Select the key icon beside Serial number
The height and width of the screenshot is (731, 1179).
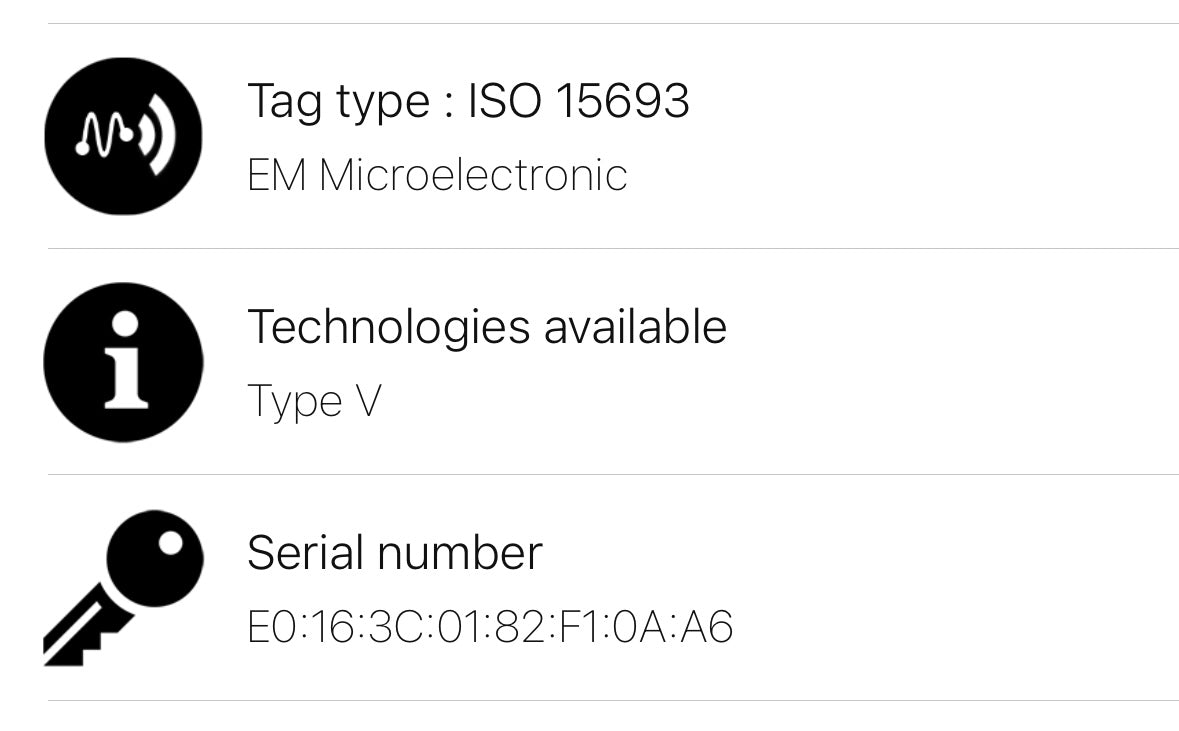123,587
